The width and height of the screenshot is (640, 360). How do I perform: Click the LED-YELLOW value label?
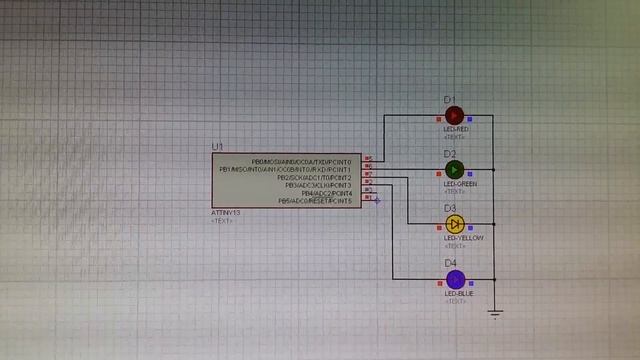tap(464, 238)
